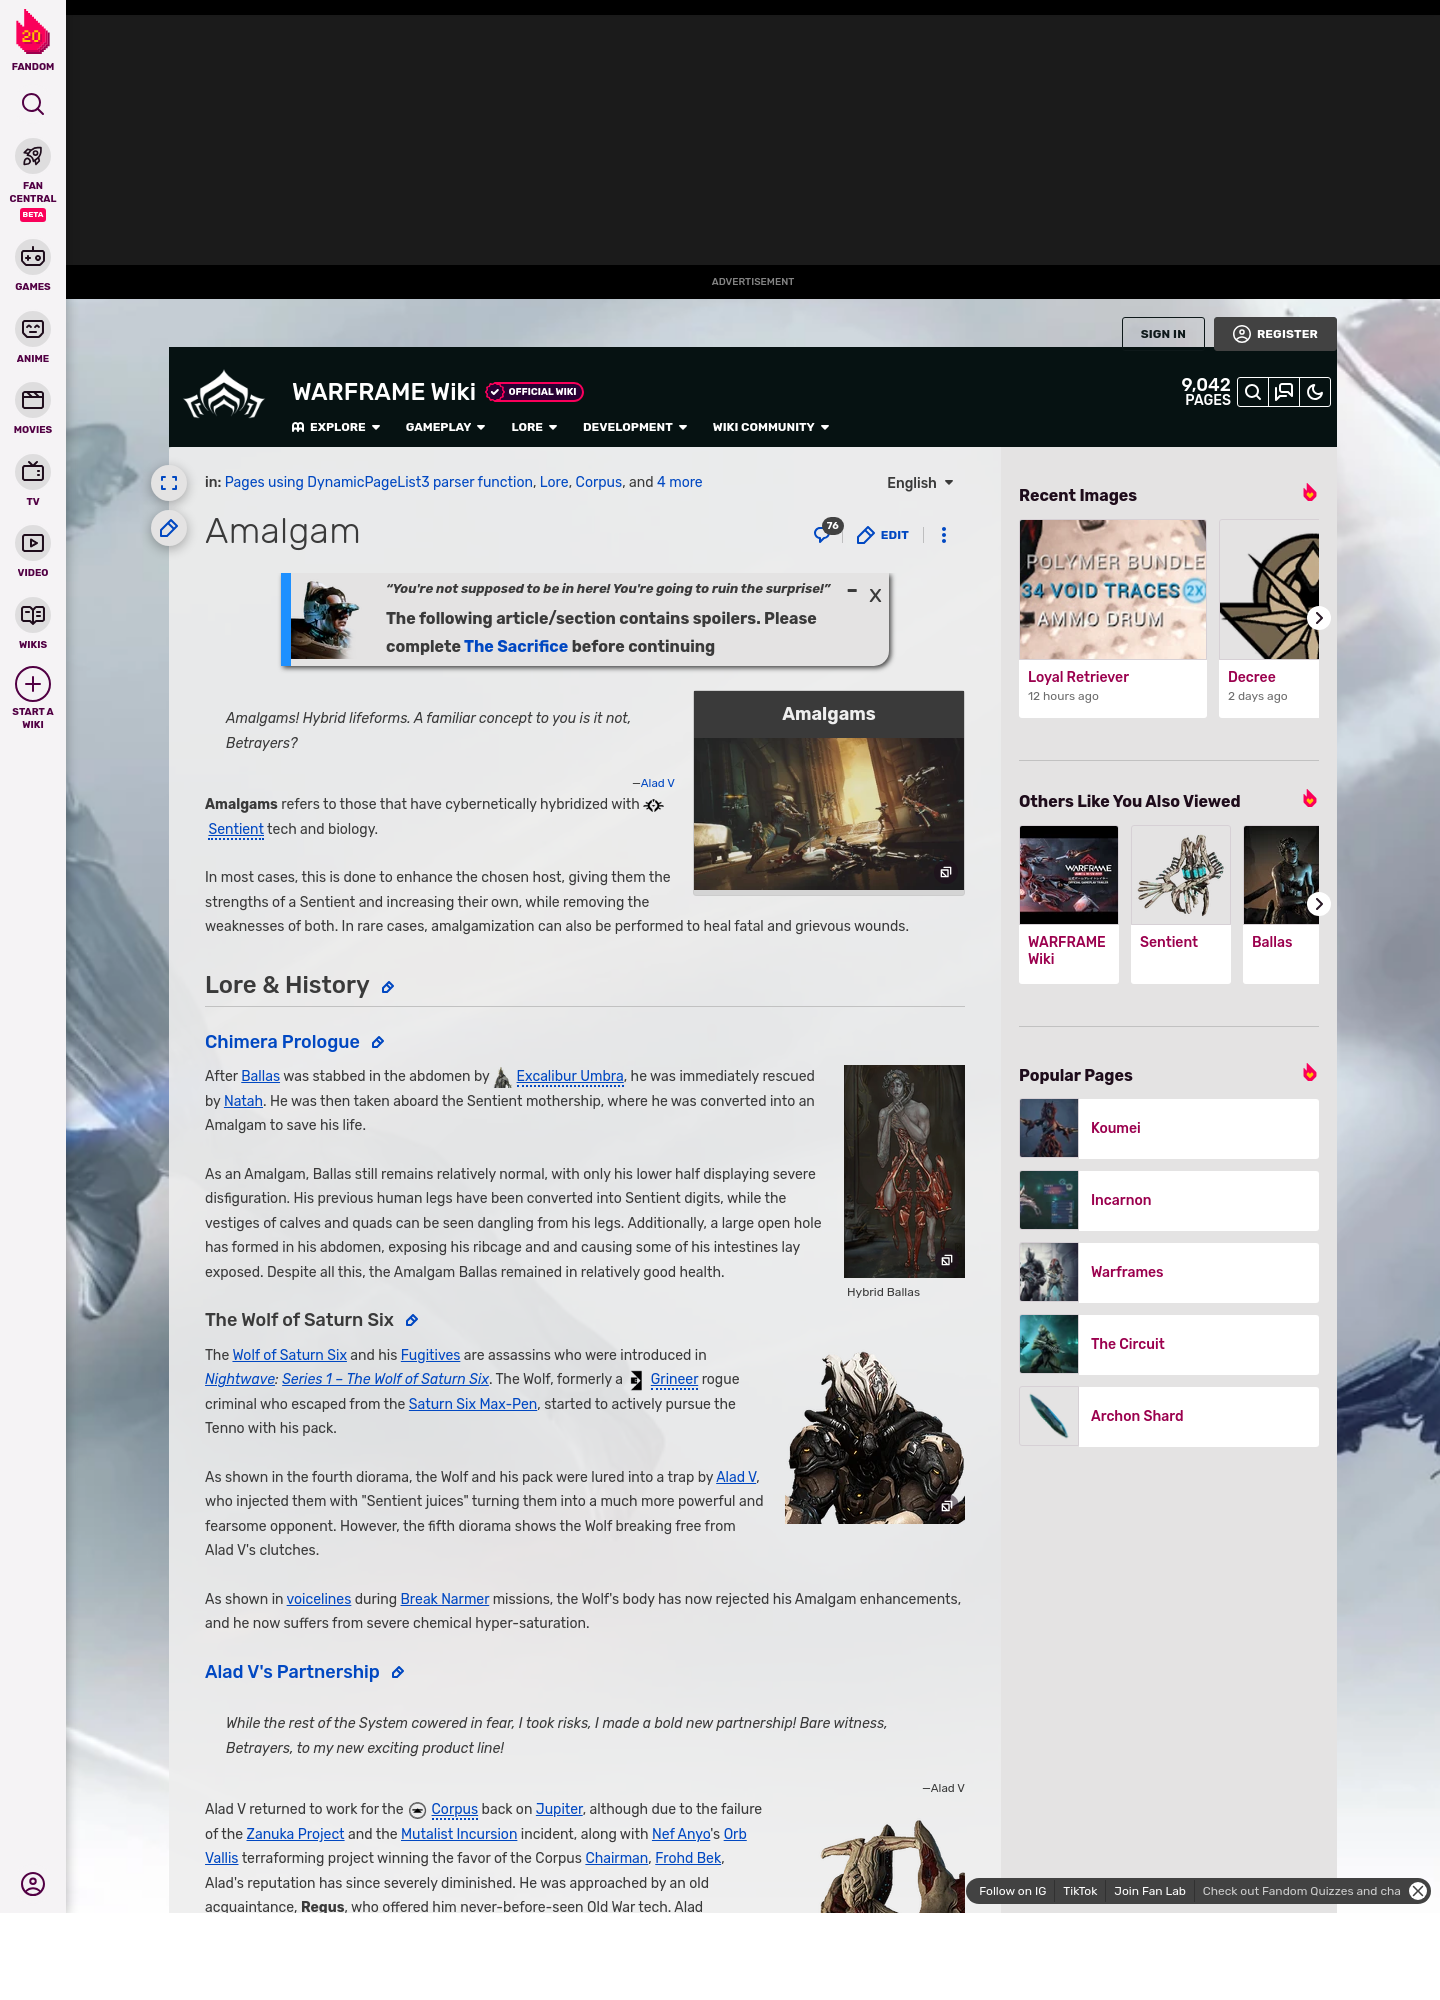Open the Hybrid Ballas image thumbnail
The width and height of the screenshot is (1440, 2000).
[x=904, y=1171]
